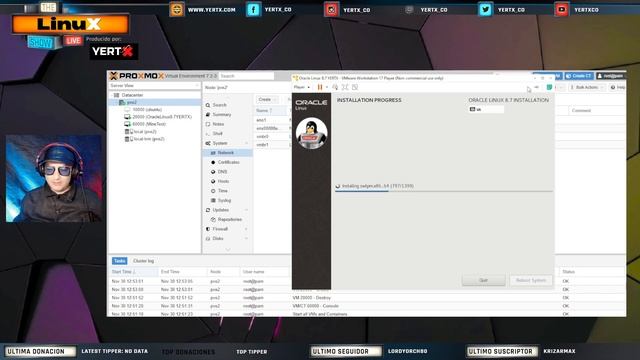The width and height of the screenshot is (640, 360).
Task: Pause the VM in VMware Player
Action: pyautogui.click(x=320, y=87)
